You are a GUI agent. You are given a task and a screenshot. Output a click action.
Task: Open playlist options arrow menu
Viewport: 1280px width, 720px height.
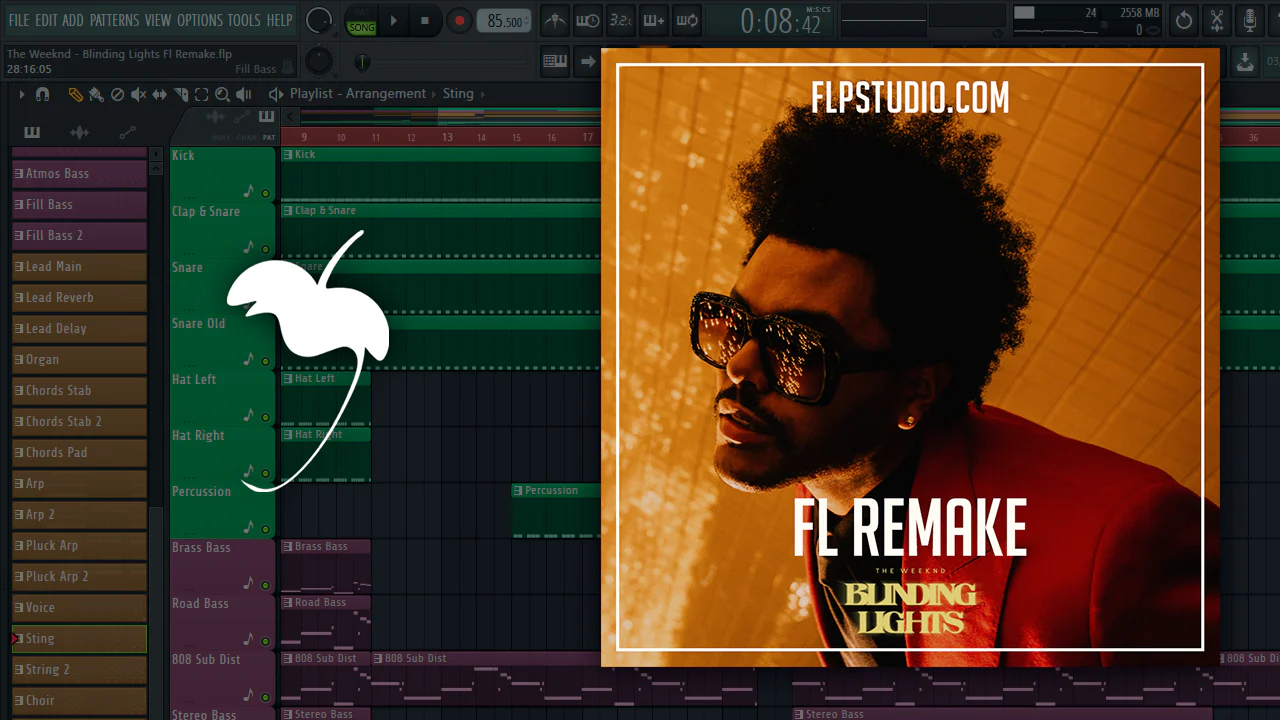(21, 94)
